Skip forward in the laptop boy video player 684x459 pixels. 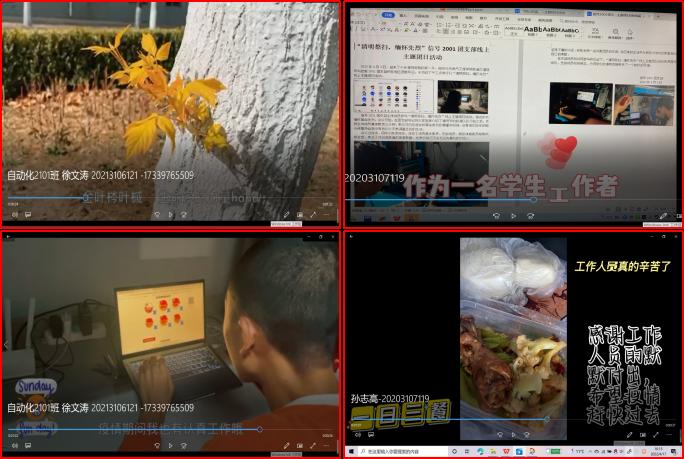click(x=184, y=445)
